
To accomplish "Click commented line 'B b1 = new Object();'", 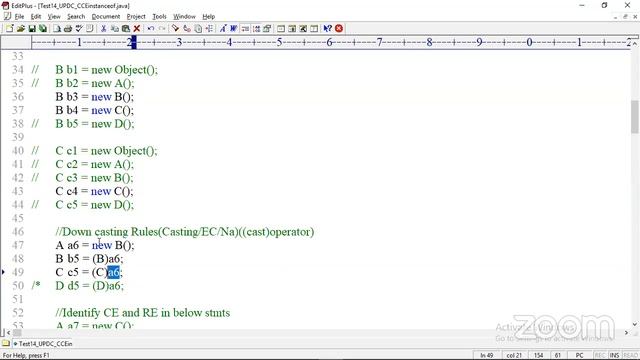I will (106, 70).
